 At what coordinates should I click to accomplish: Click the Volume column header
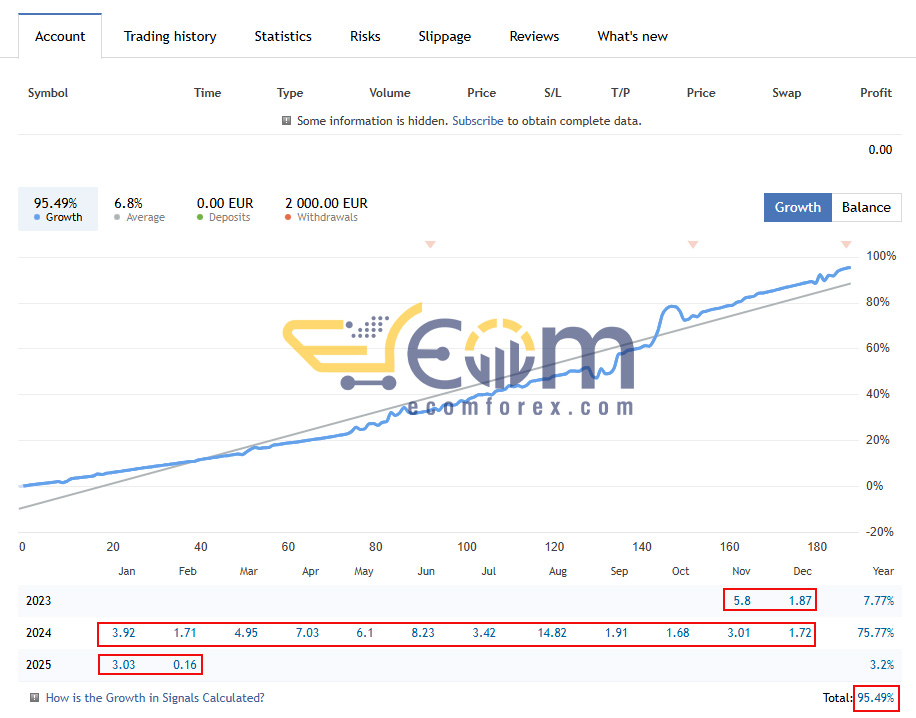(x=390, y=93)
